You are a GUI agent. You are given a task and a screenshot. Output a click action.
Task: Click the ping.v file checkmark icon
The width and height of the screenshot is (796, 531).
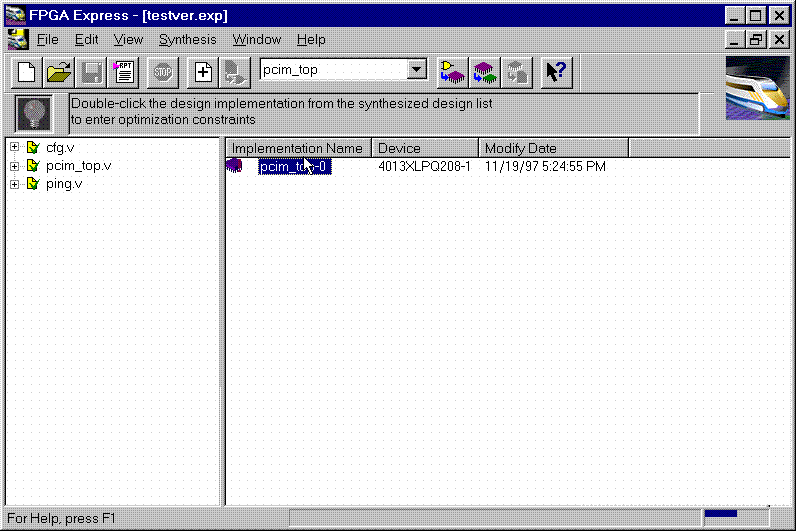tap(33, 184)
